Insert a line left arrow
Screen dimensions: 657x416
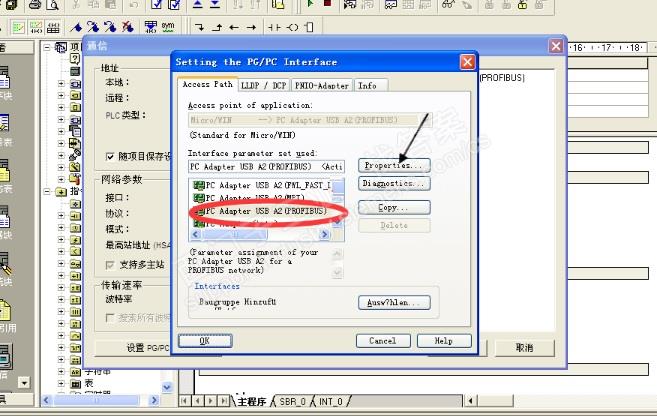pos(234,28)
